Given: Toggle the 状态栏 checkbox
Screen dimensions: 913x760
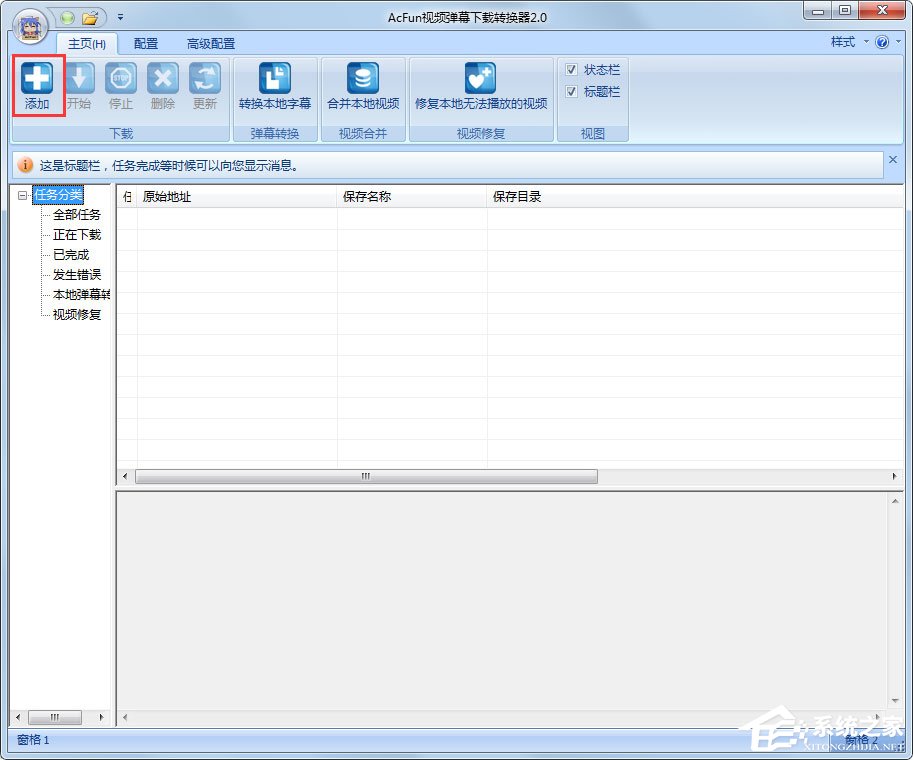Looking at the screenshot, I should click(x=571, y=70).
